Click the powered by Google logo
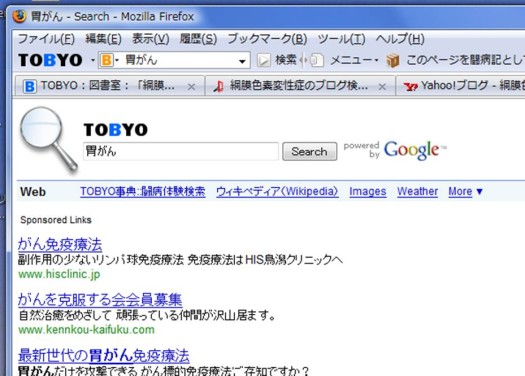This screenshot has height=376, width=525. (x=395, y=150)
